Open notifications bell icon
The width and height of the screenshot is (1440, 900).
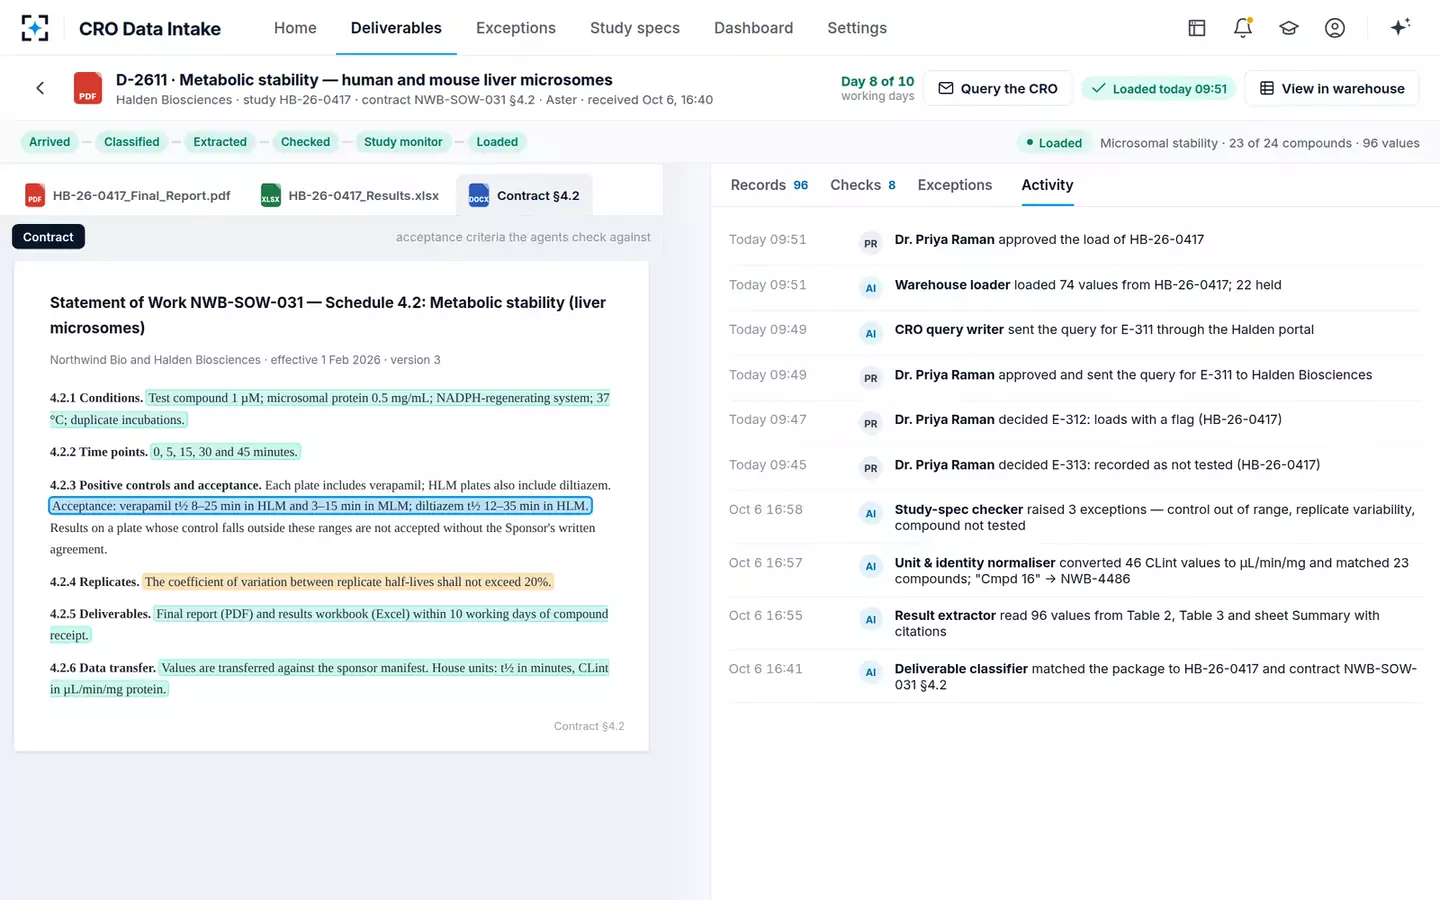(1243, 28)
